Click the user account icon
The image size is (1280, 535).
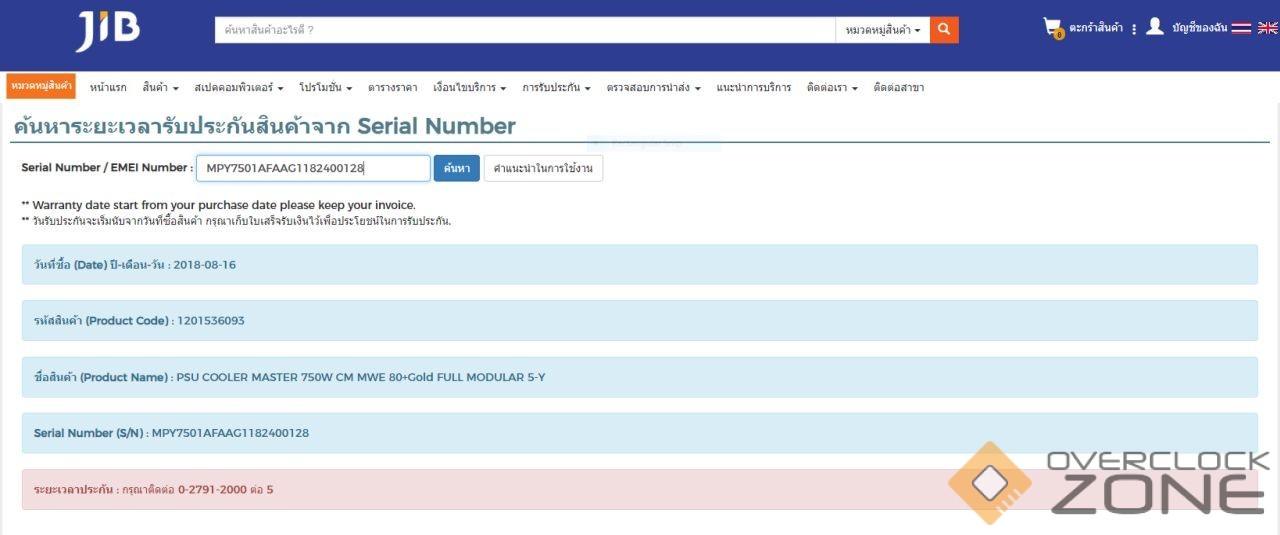click(1155, 27)
